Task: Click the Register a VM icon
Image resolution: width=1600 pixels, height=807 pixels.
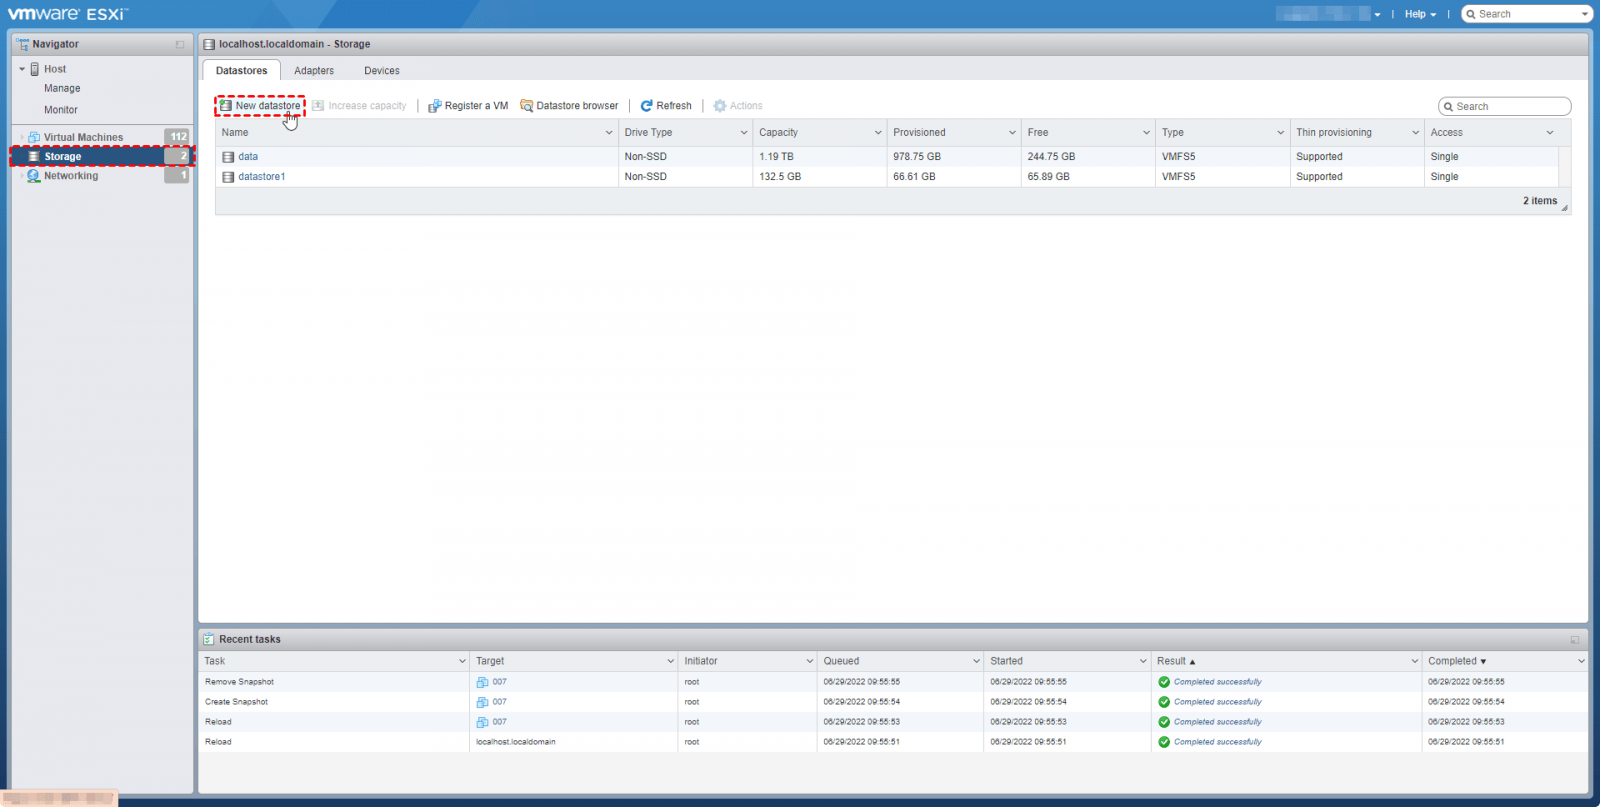Action: coord(435,106)
